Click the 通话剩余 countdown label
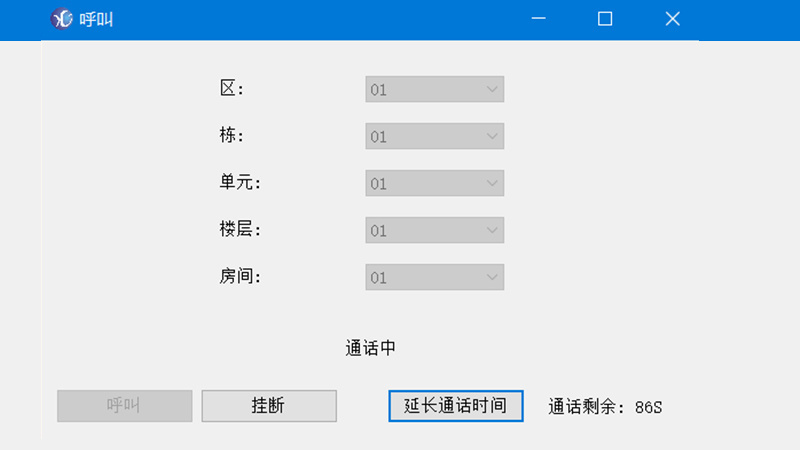Screen dimensions: 800x450 coord(605,407)
